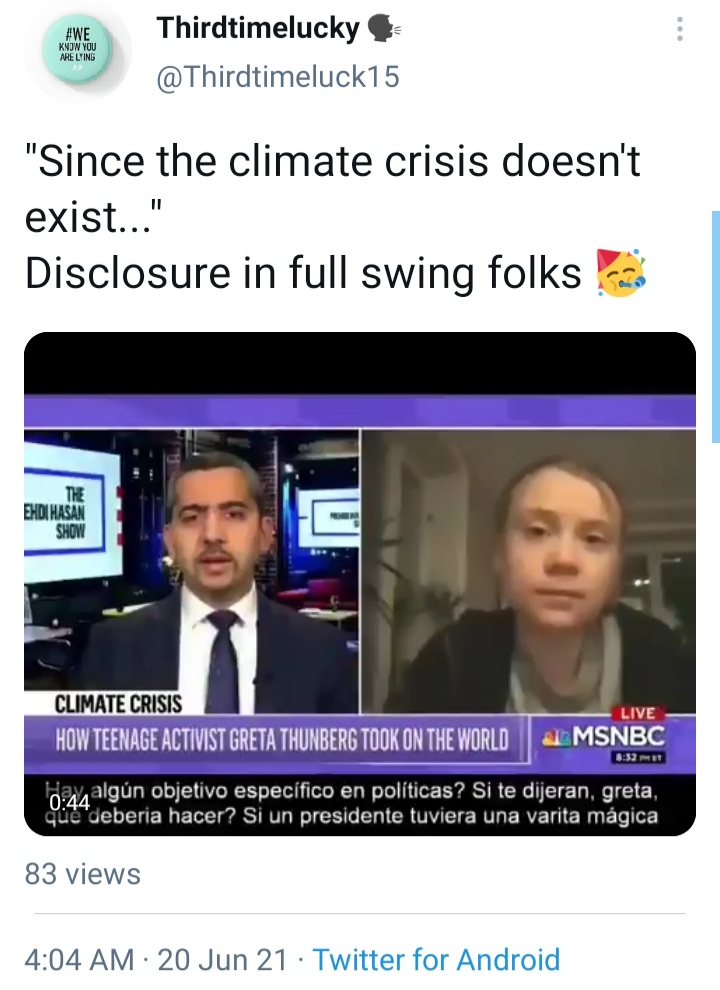
Task: Open the three-dot tweet options menu
Action: click(x=680, y=29)
